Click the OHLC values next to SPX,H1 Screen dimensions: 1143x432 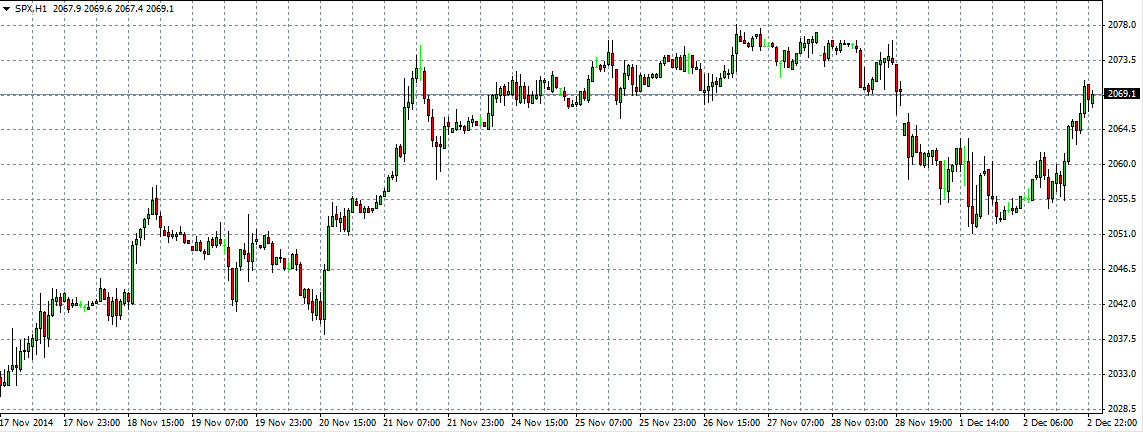click(113, 8)
